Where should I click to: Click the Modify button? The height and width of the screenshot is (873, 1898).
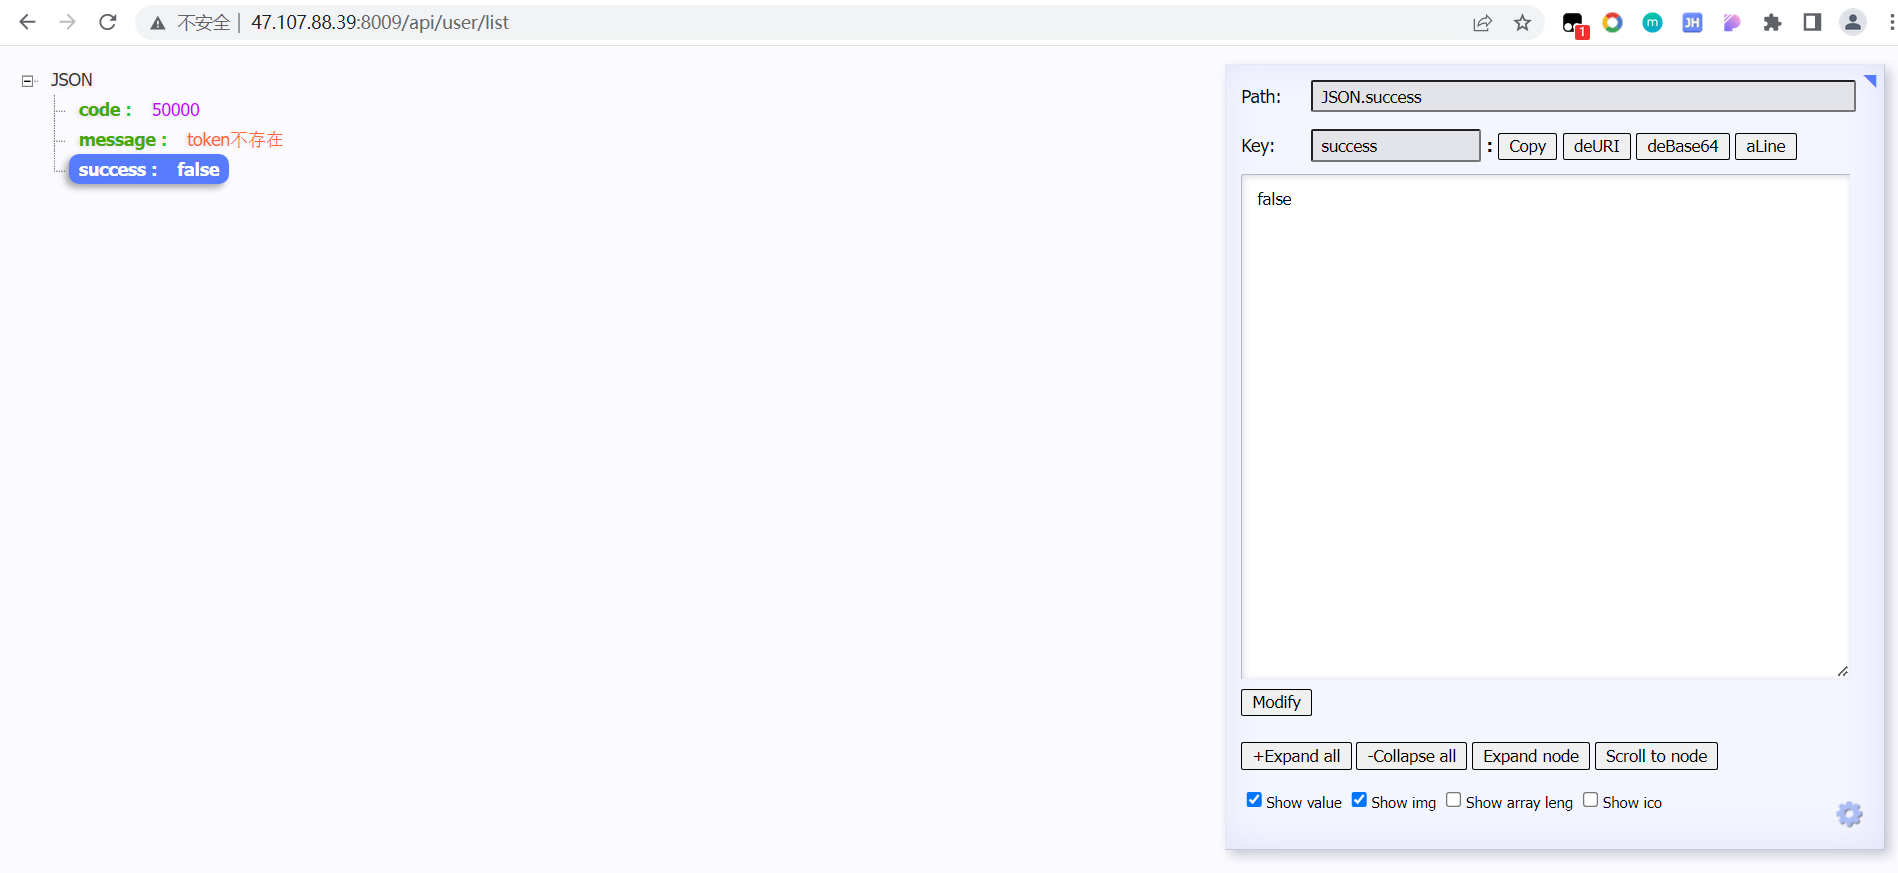point(1276,702)
